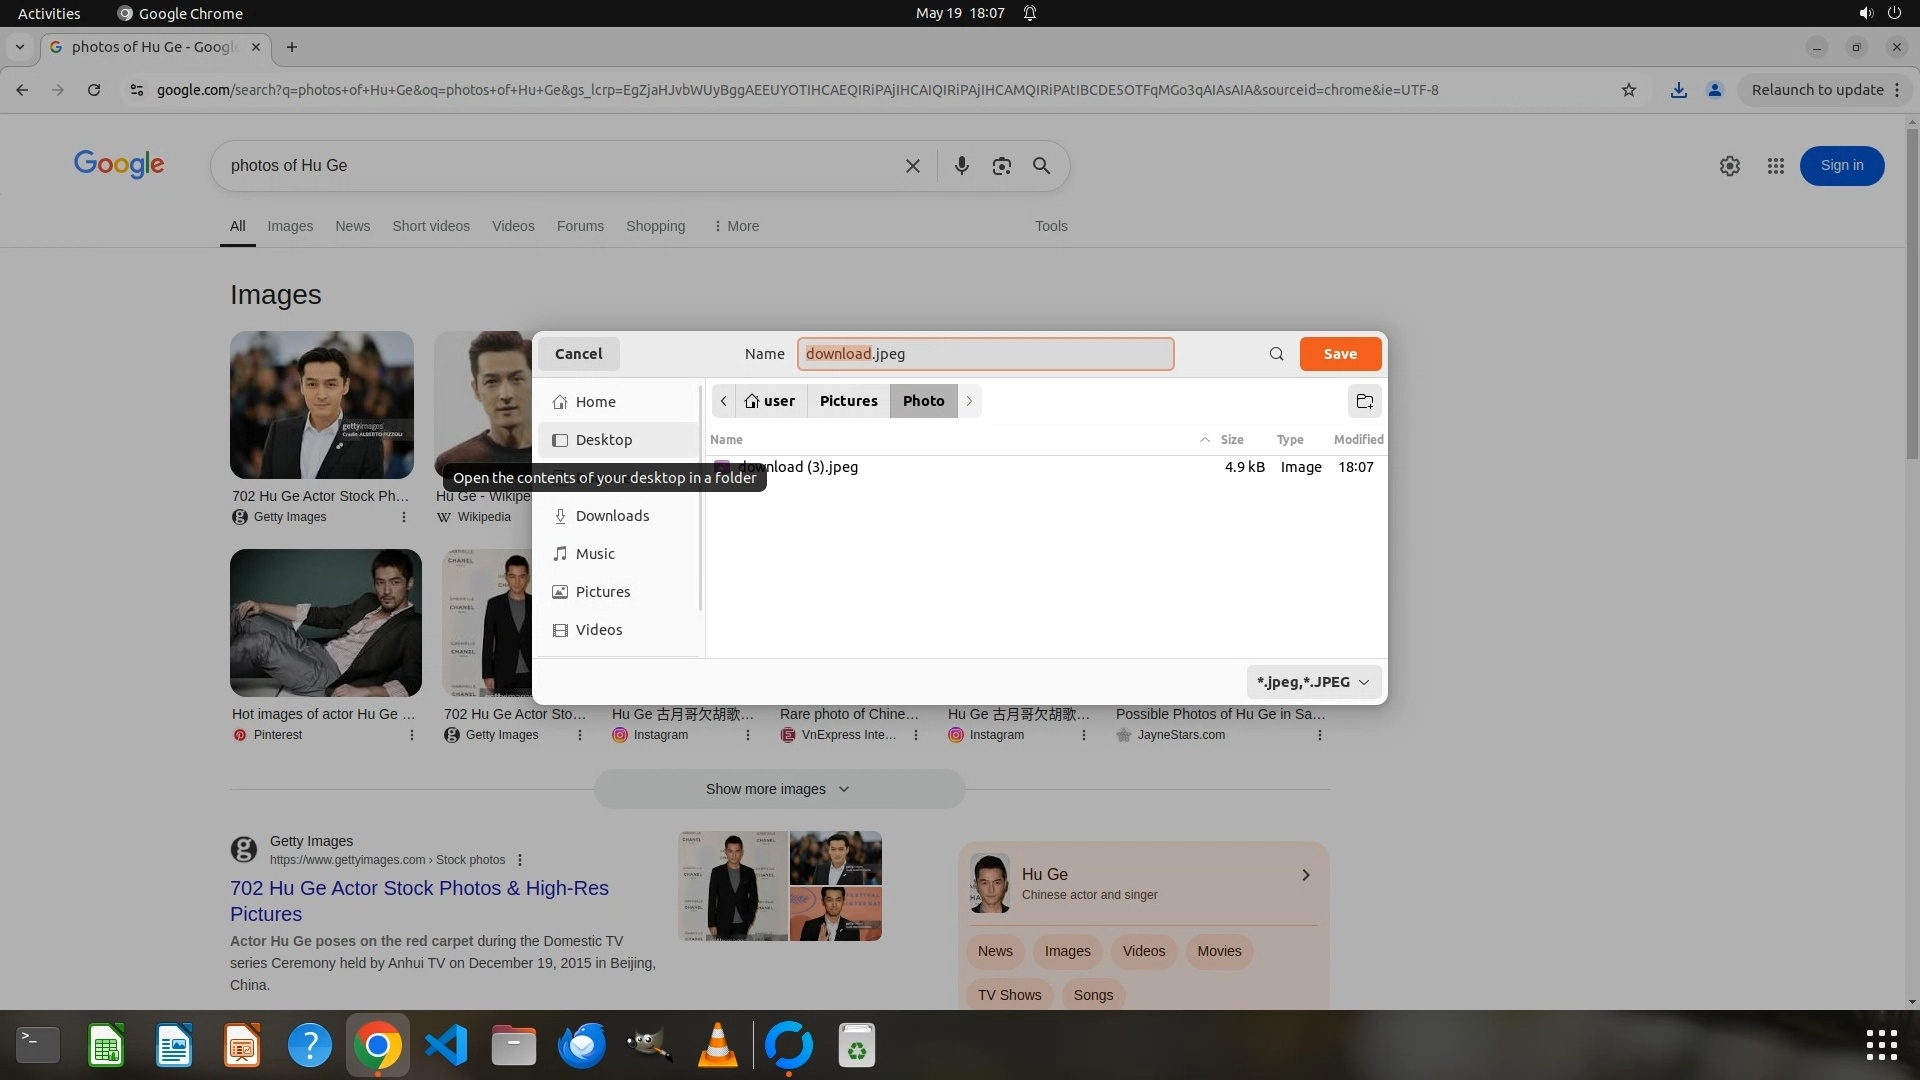Click the search icon in save dialog
The height and width of the screenshot is (1080, 1920).
1276,354
